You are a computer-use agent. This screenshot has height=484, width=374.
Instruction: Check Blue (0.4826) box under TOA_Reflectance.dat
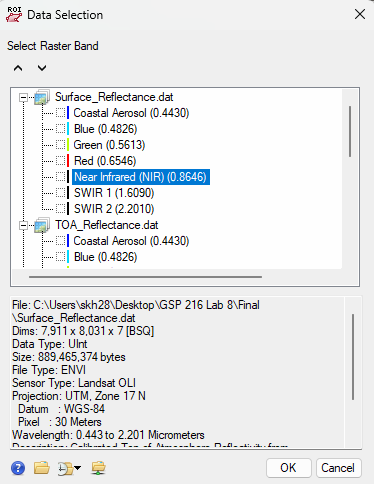coord(61,257)
